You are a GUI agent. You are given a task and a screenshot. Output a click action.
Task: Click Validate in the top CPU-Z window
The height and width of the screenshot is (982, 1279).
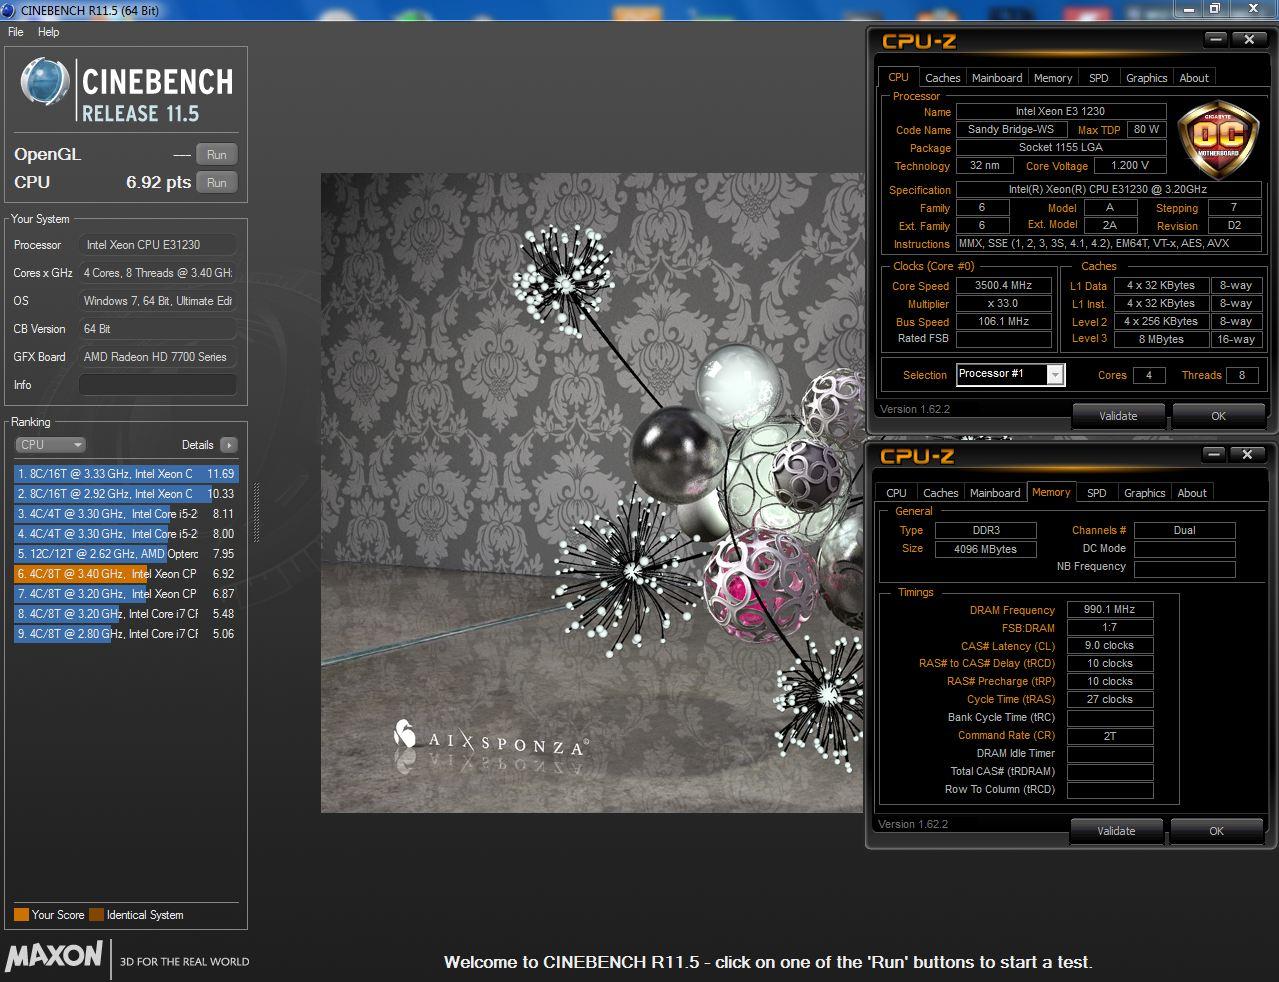pos(1118,416)
